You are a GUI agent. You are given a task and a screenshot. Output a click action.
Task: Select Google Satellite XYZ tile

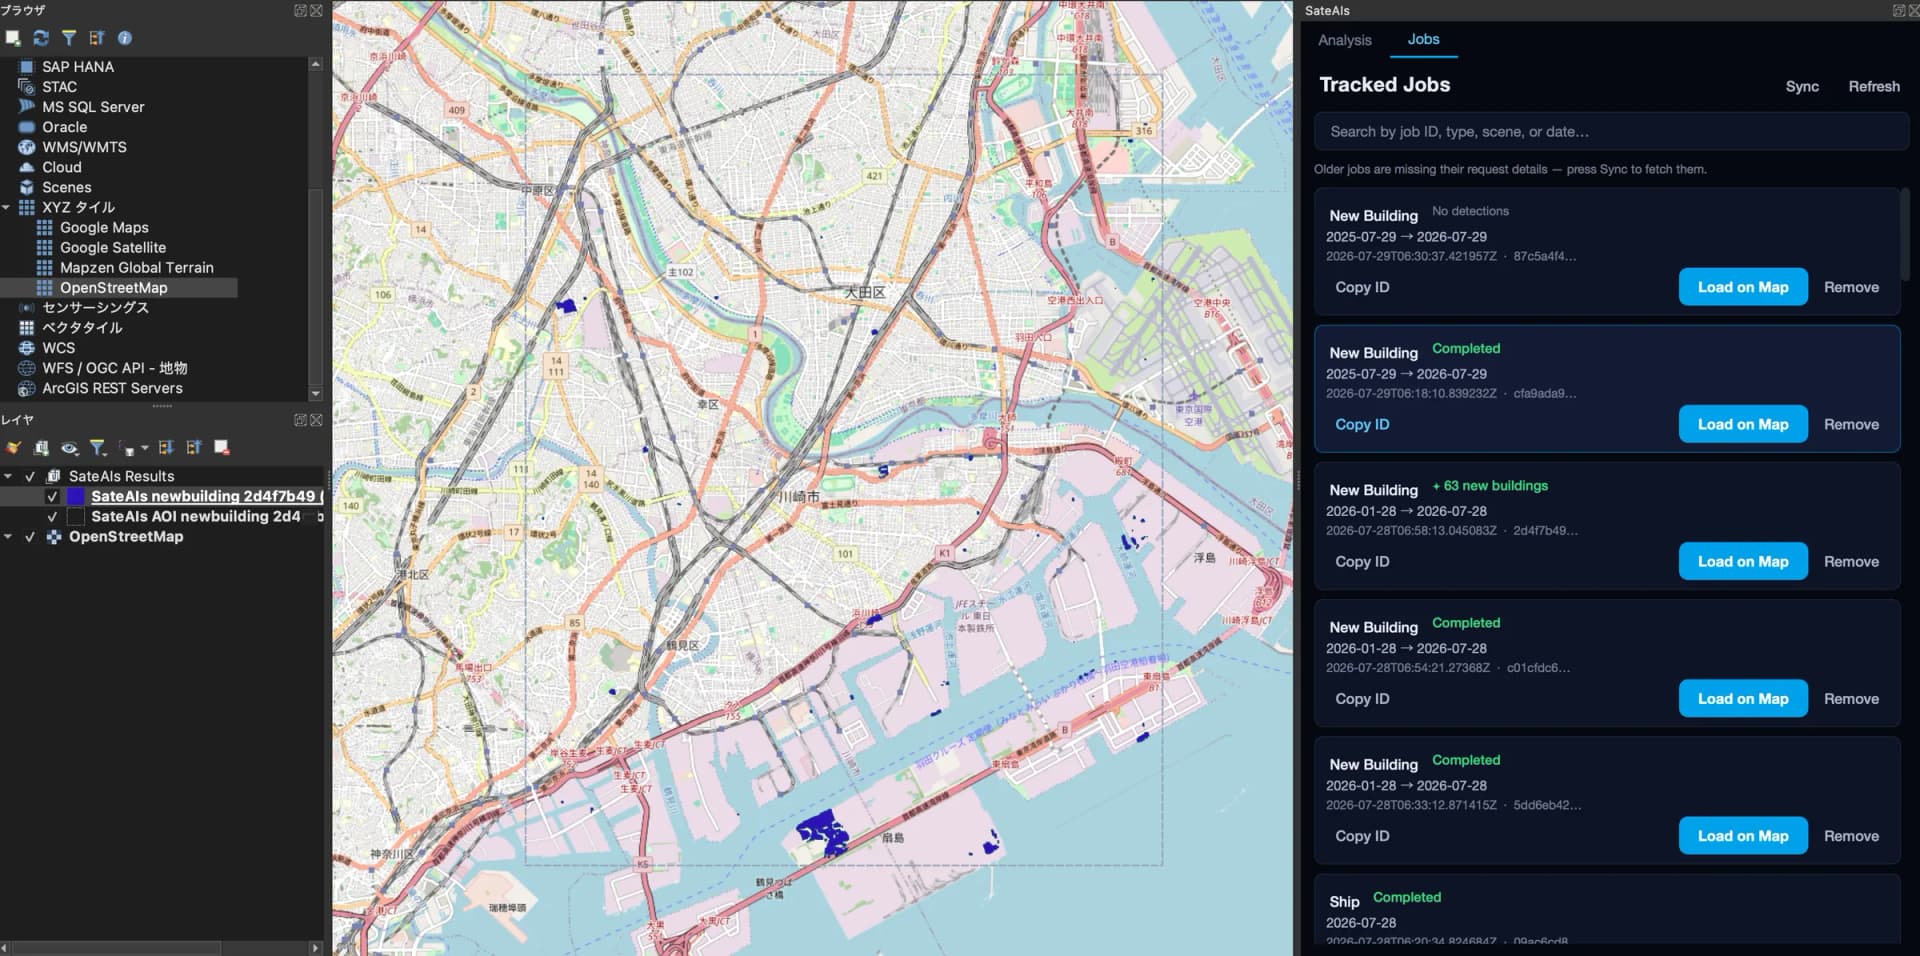[x=113, y=247]
